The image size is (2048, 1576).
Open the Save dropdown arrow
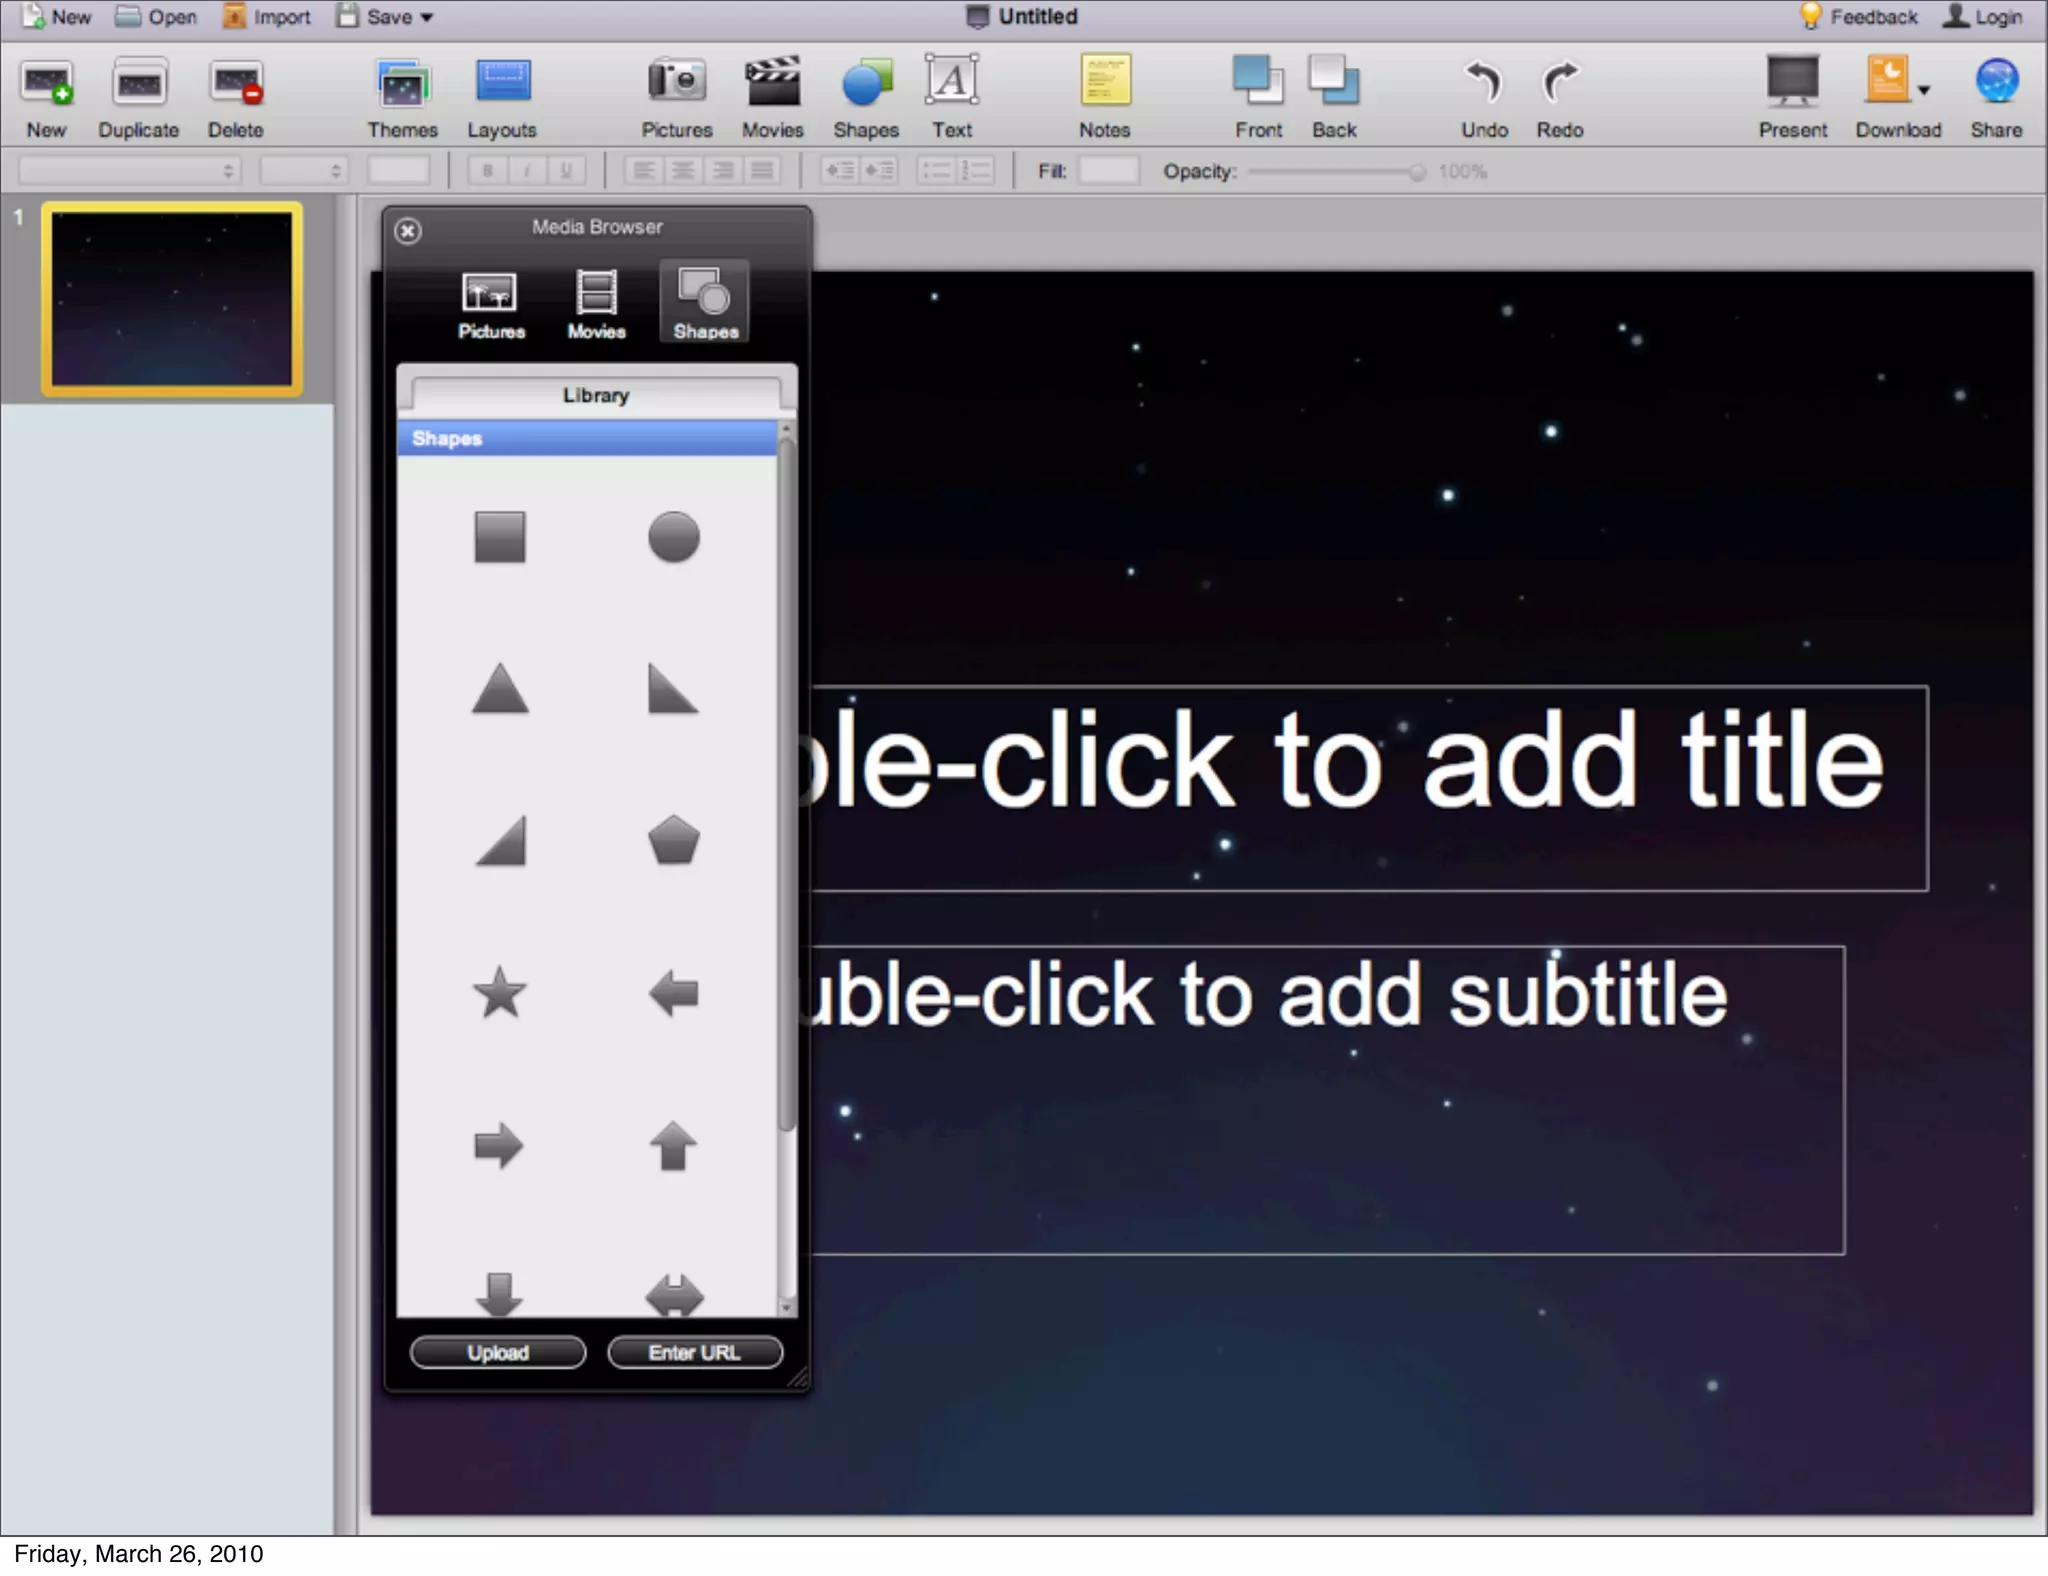coord(427,17)
